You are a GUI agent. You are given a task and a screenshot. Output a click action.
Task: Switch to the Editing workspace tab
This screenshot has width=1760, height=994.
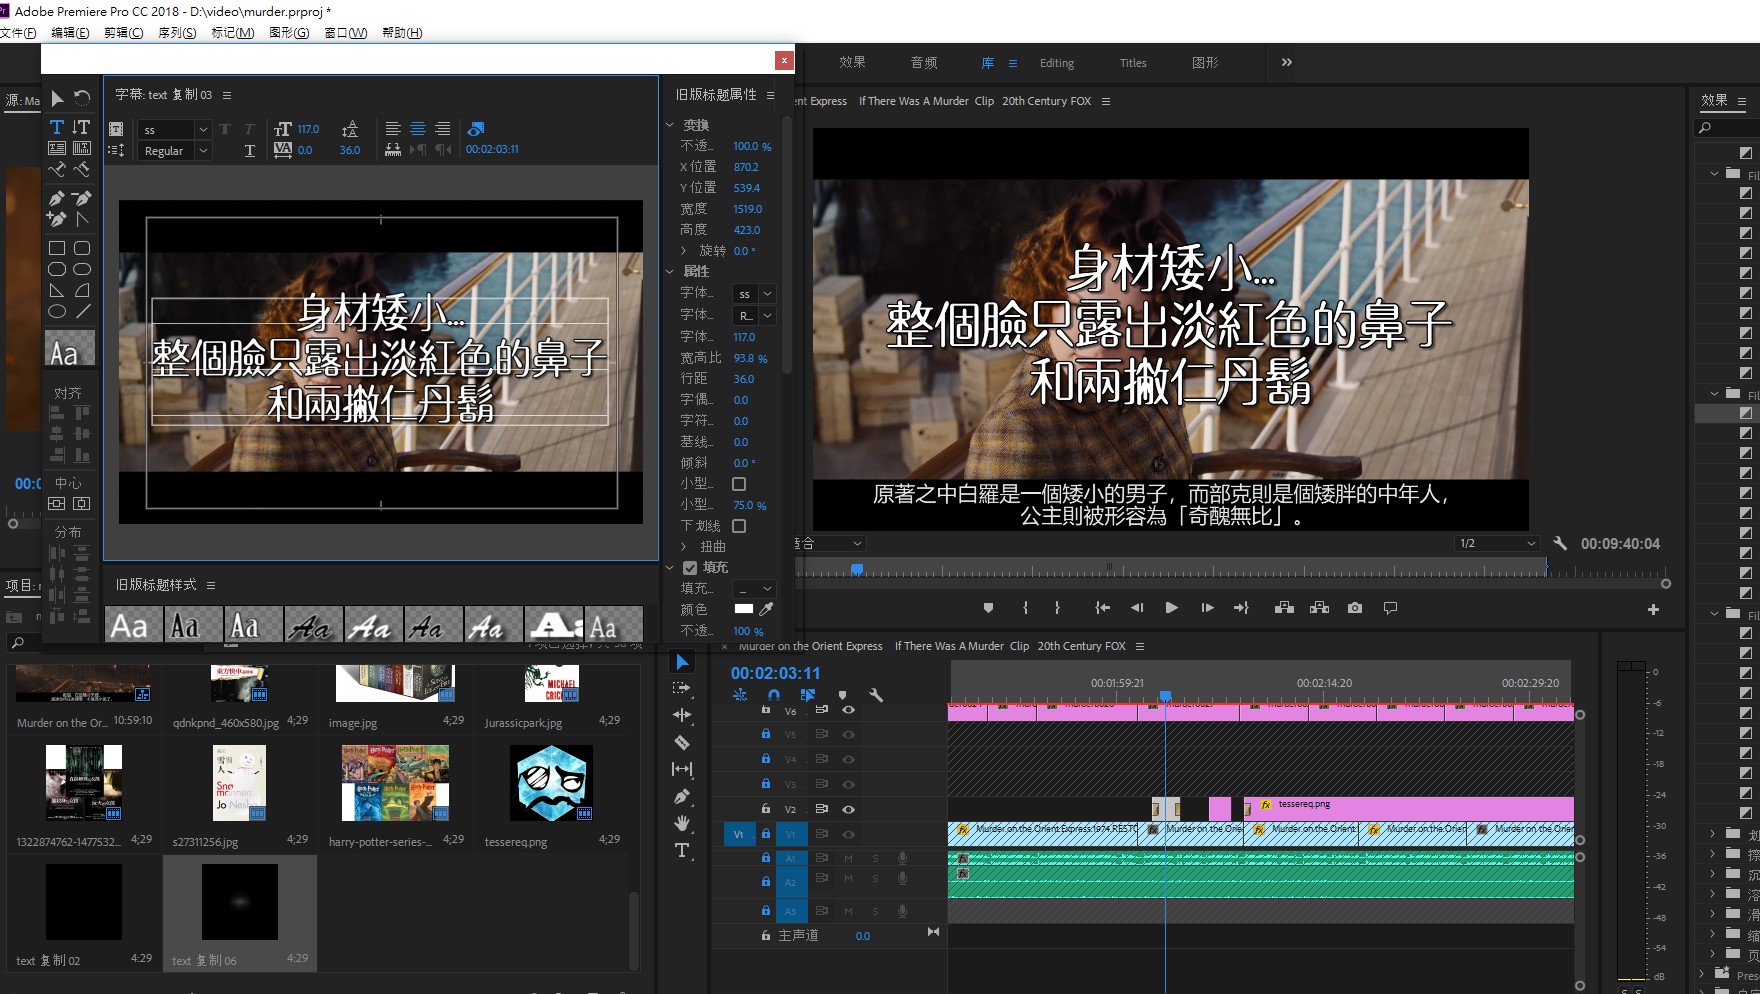(x=1056, y=62)
